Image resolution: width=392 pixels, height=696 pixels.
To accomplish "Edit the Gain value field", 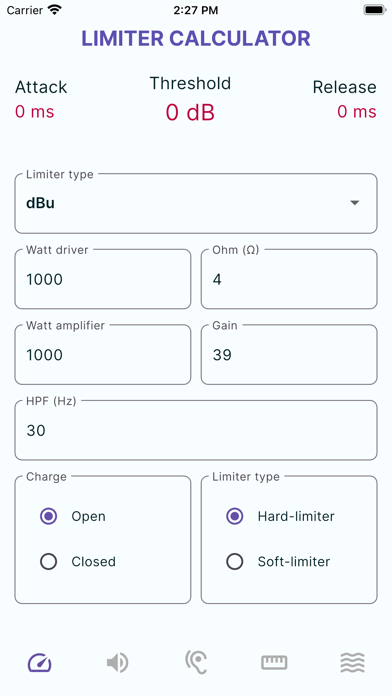I will [x=289, y=354].
